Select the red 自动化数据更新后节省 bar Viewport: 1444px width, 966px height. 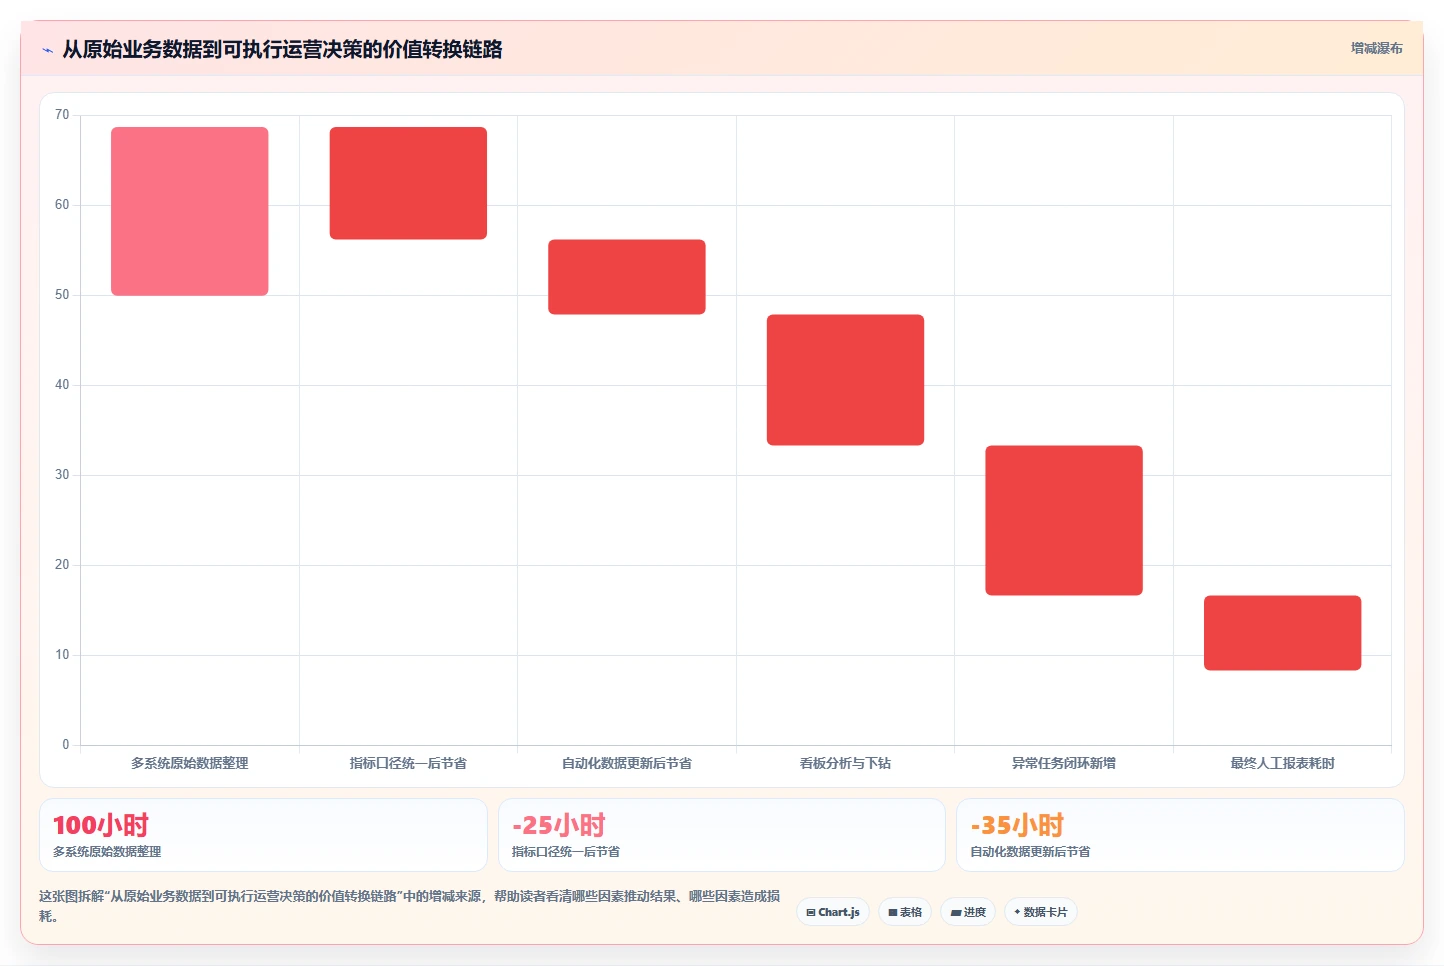click(x=627, y=277)
